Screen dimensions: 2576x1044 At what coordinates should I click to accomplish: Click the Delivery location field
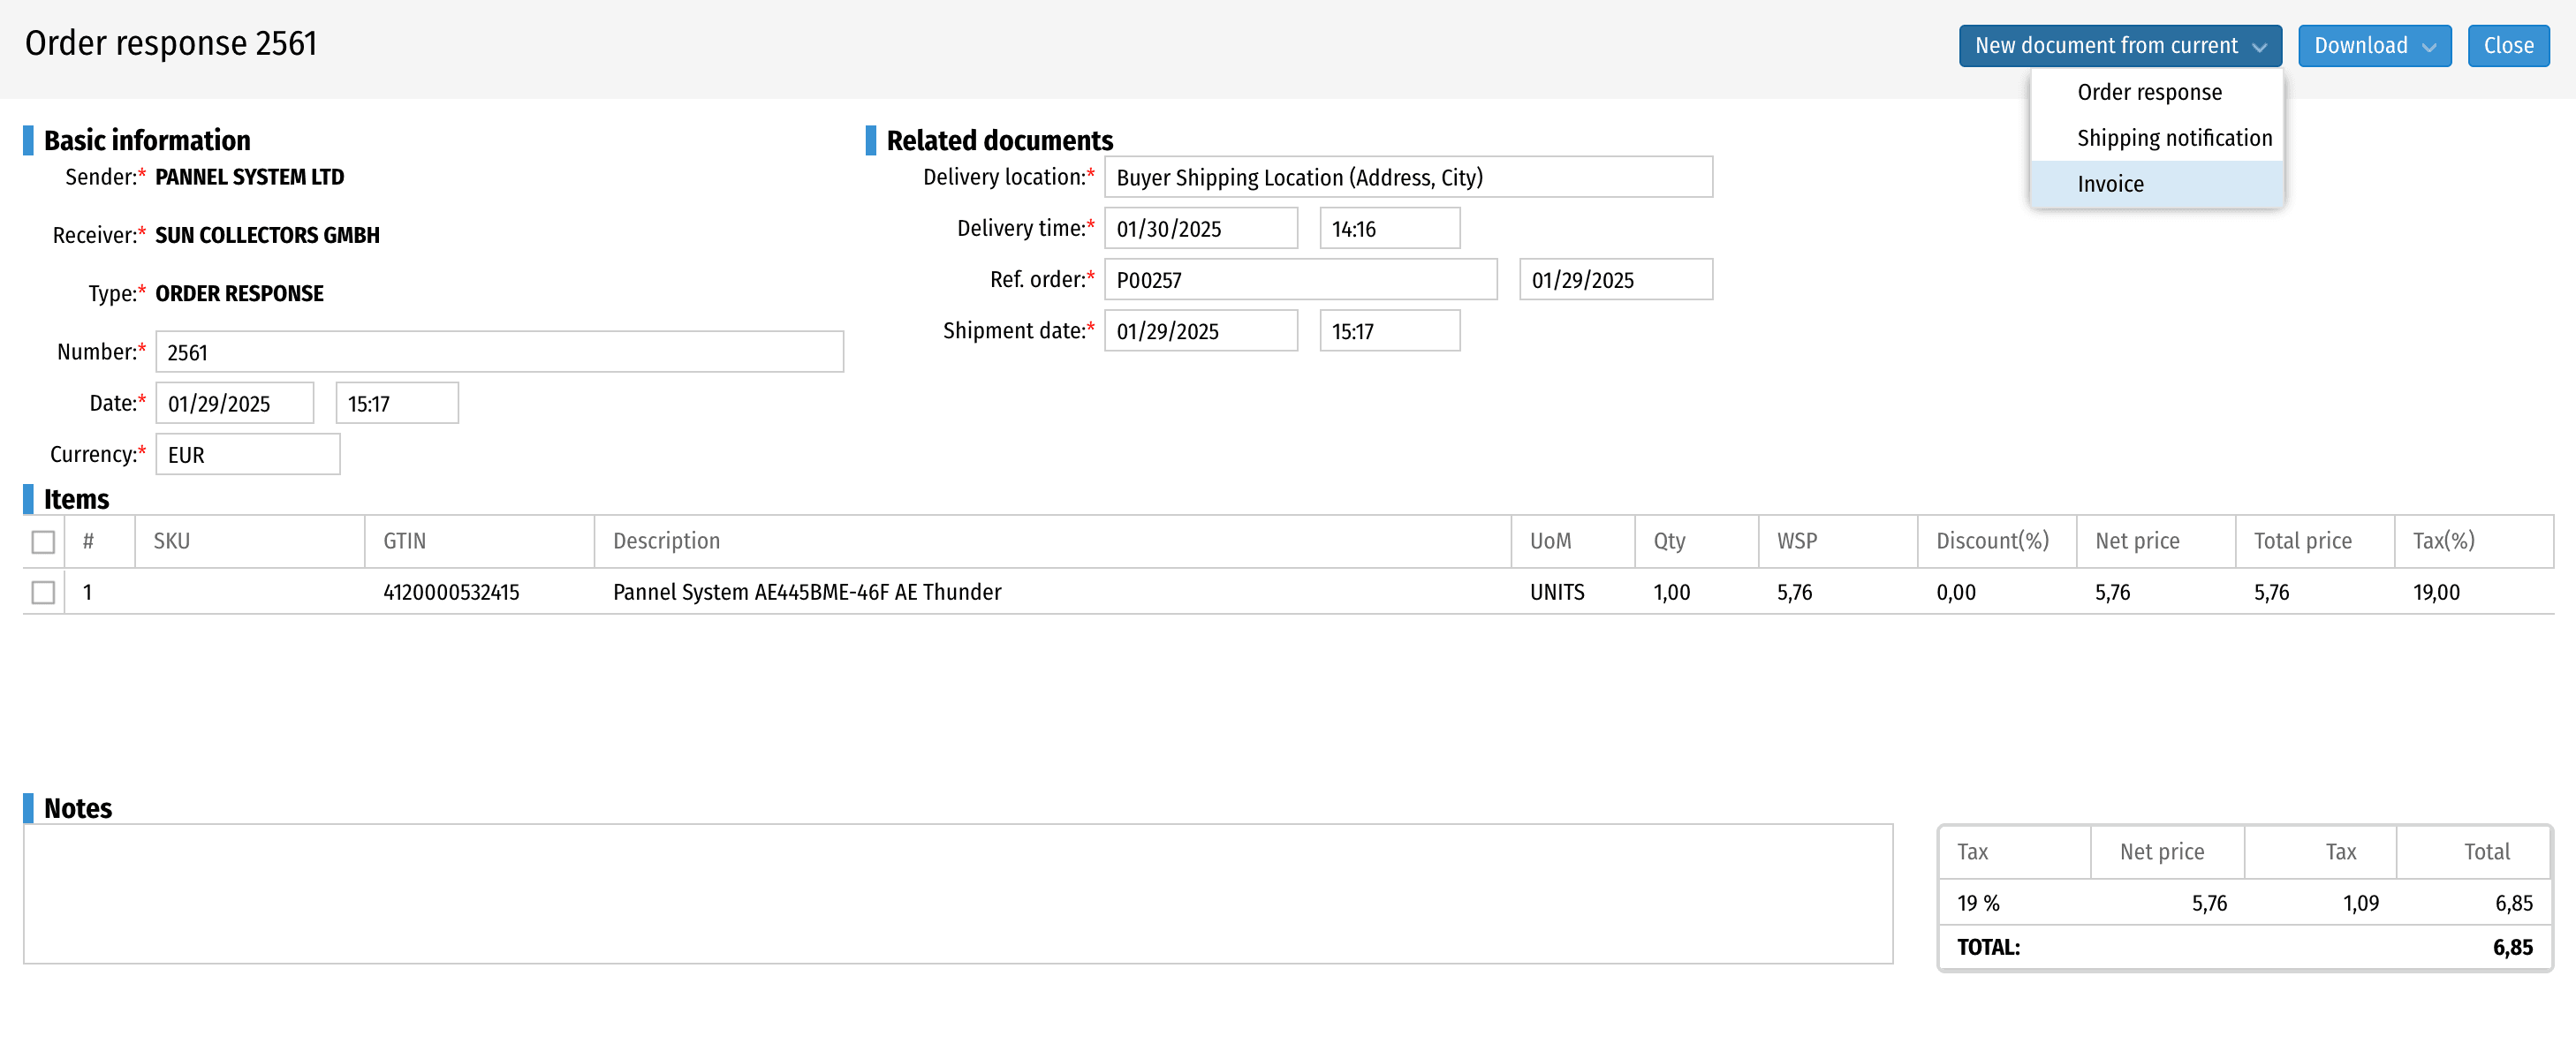pos(1408,177)
